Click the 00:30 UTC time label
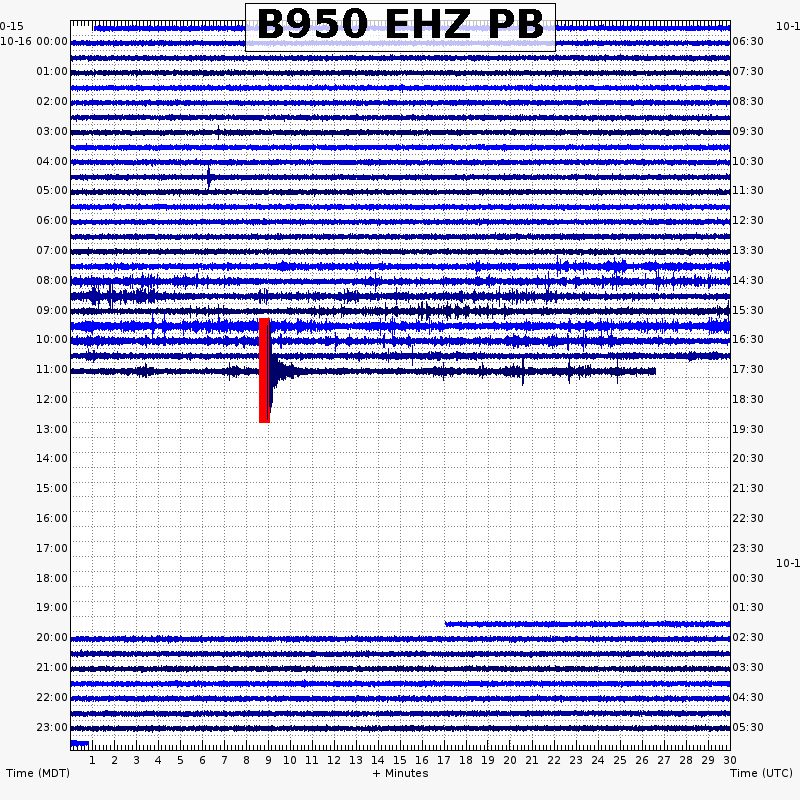Image resolution: width=800 pixels, height=800 pixels. tap(748, 578)
